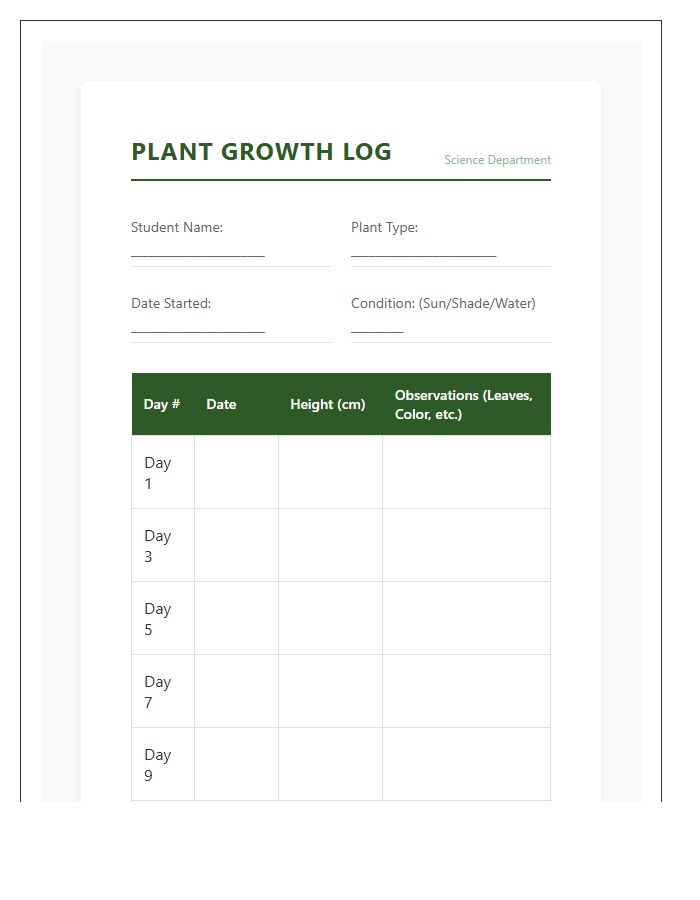Select the 'Day 7' row label
The width and height of the screenshot is (700, 900).
point(158,692)
